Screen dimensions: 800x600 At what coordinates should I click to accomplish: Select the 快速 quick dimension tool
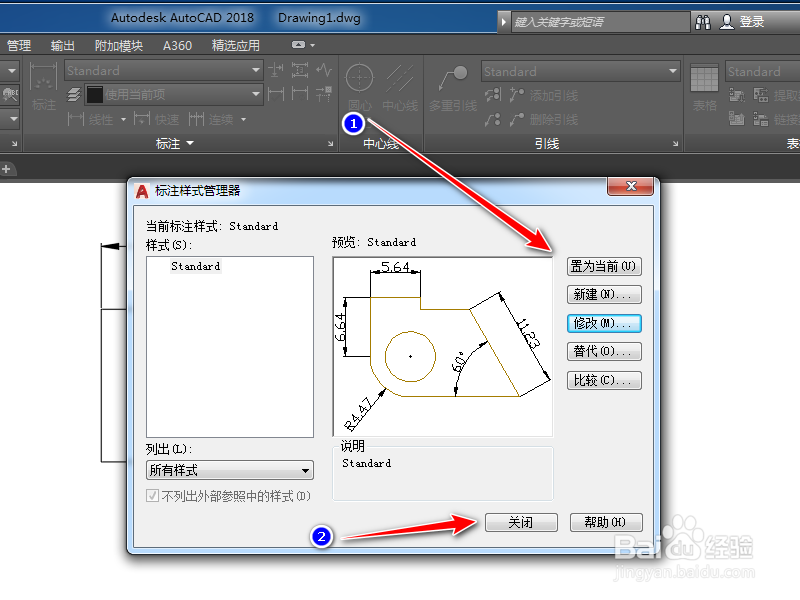[156, 119]
